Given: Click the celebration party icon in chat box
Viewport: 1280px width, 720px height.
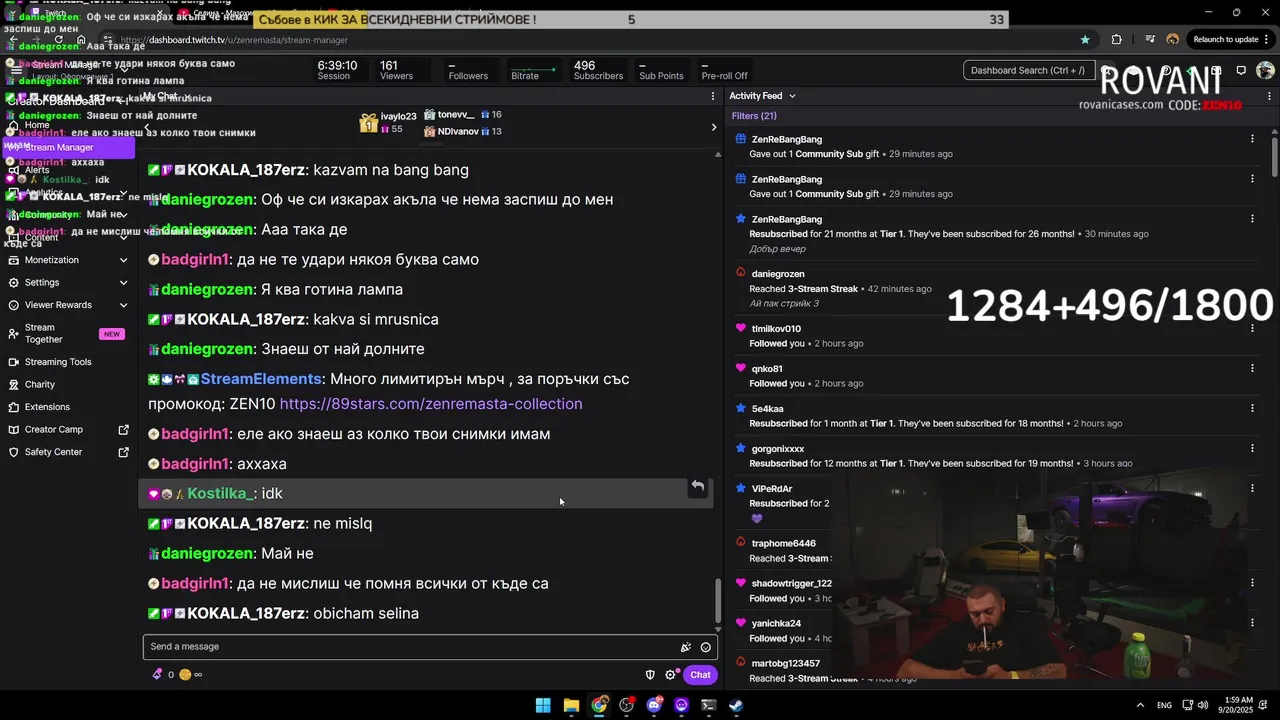Looking at the screenshot, I should [686, 647].
